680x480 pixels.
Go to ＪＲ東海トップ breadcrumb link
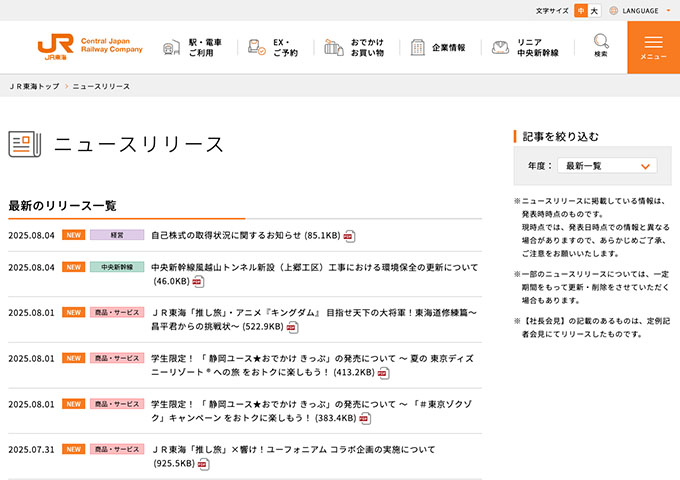pos(34,86)
